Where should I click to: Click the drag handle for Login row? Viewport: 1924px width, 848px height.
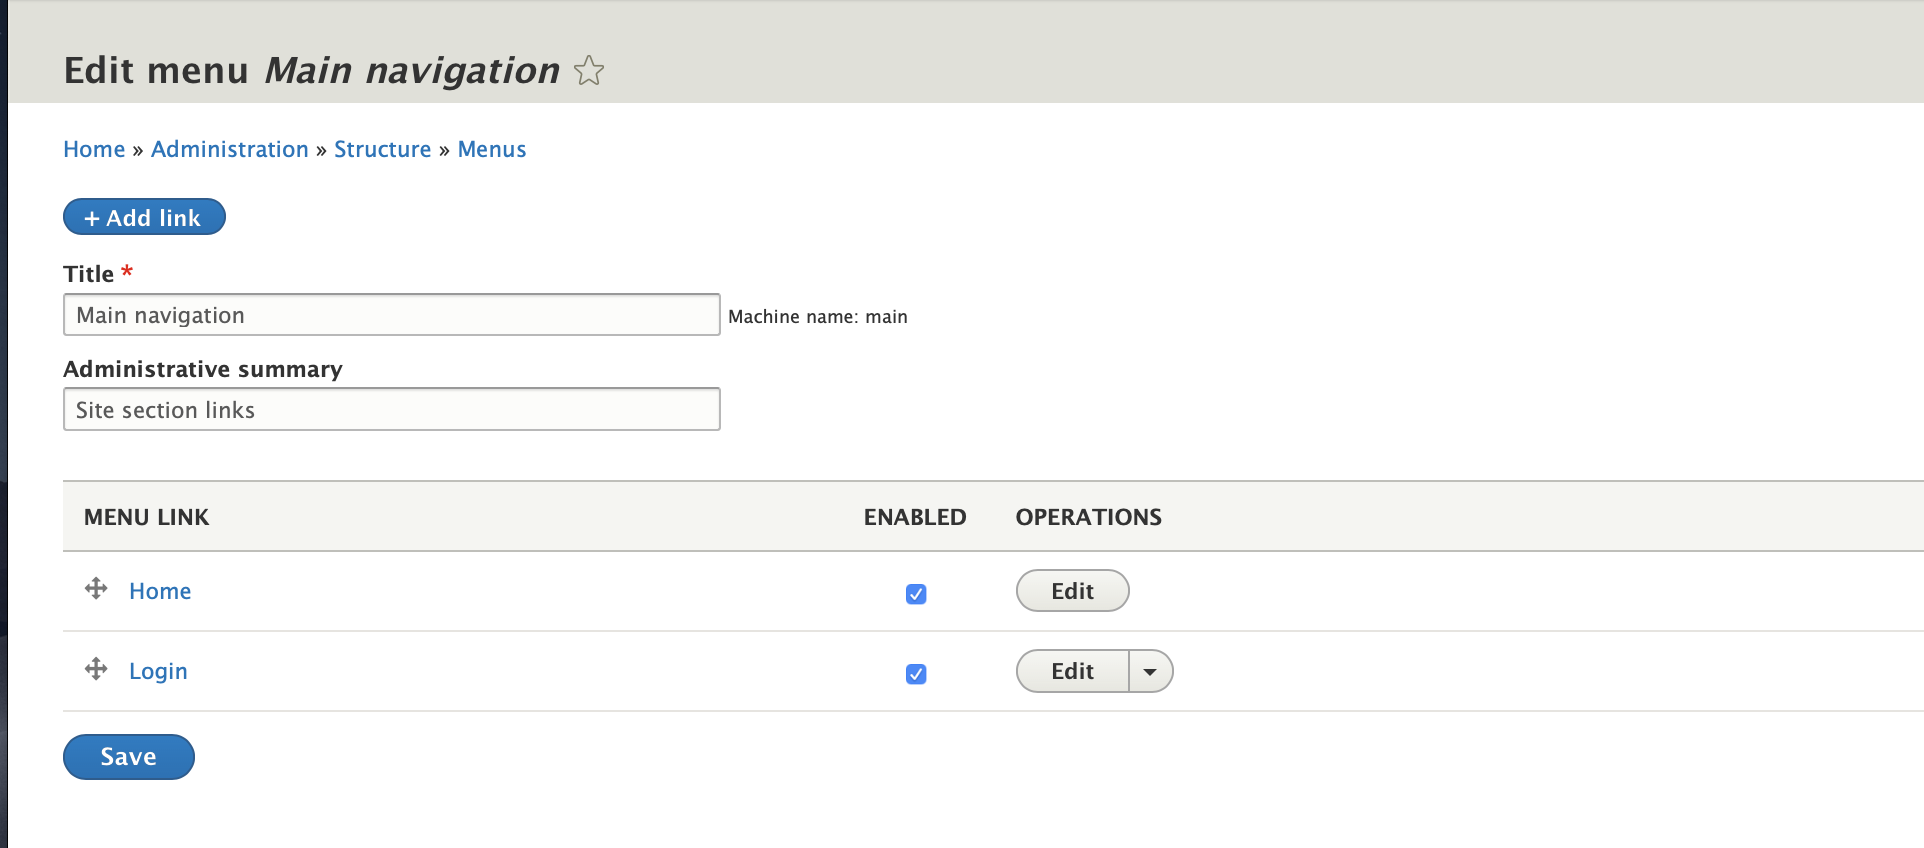(x=96, y=669)
